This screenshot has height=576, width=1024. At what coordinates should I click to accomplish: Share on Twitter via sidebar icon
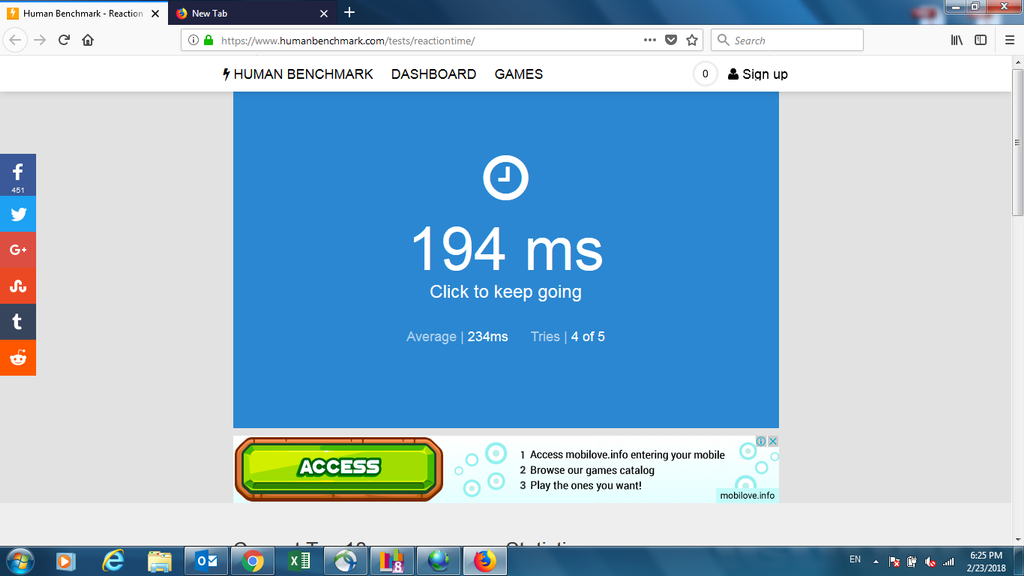click(x=18, y=214)
